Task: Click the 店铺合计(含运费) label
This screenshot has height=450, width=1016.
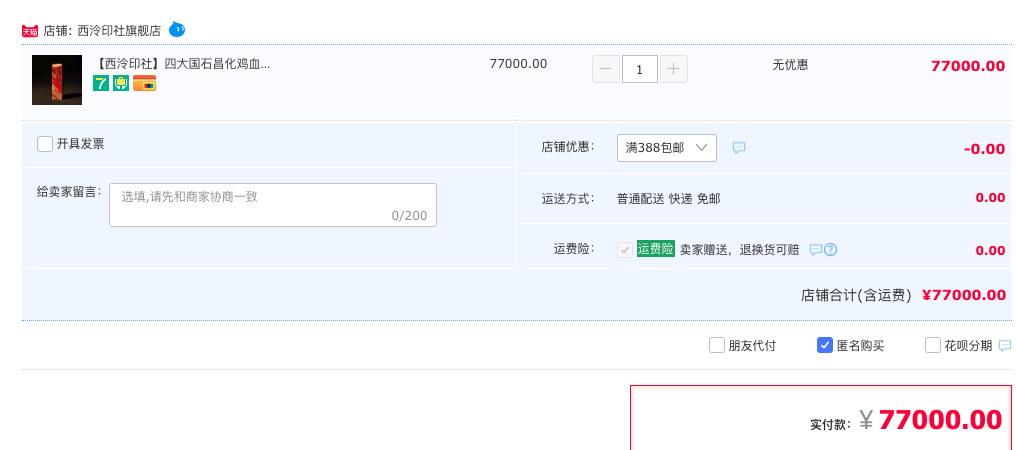Action: tap(856, 296)
